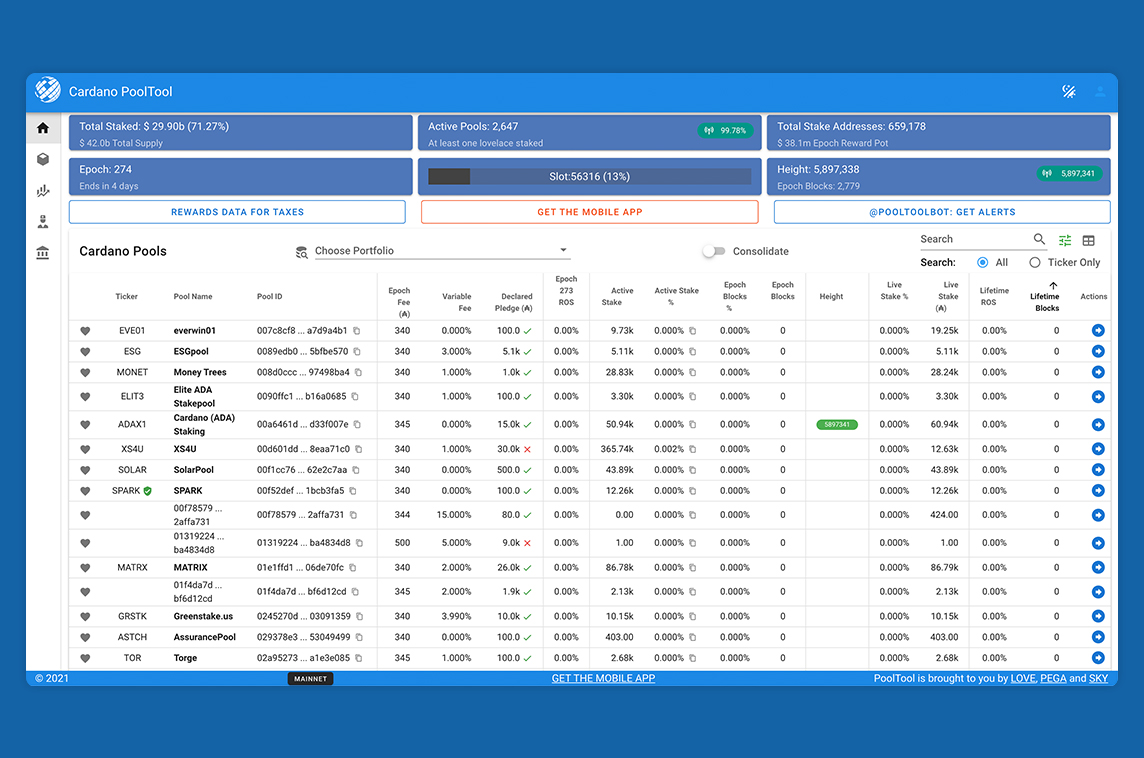The width and height of the screenshot is (1144, 758).
Task: Sort by the Declared Pledge column header
Action: pos(514,302)
